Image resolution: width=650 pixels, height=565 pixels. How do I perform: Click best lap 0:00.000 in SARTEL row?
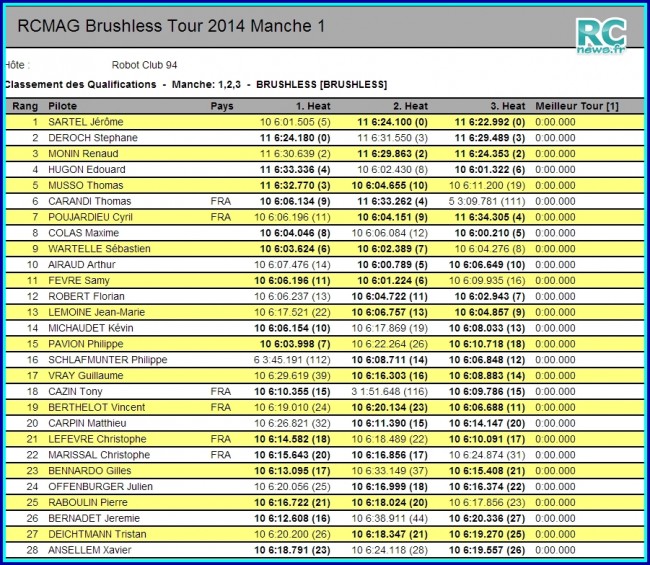point(555,122)
